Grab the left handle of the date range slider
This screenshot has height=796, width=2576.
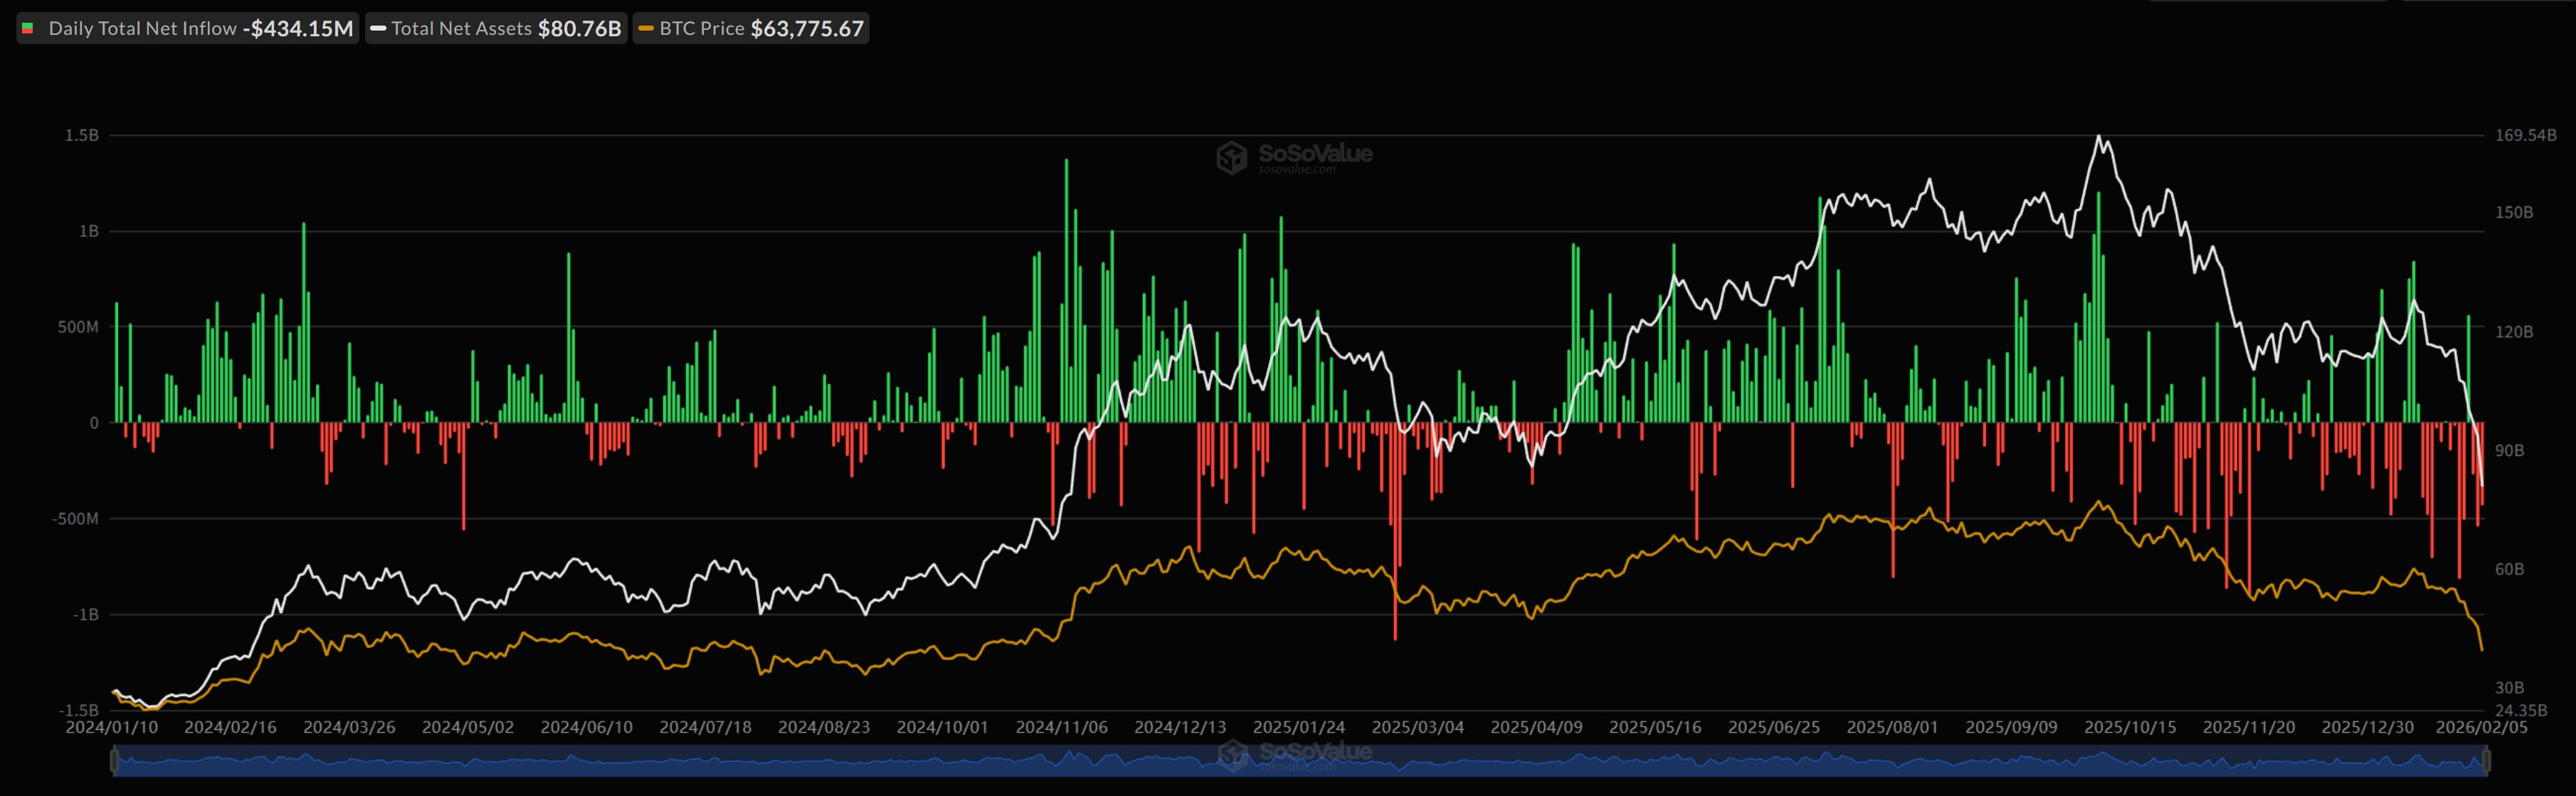[114, 761]
